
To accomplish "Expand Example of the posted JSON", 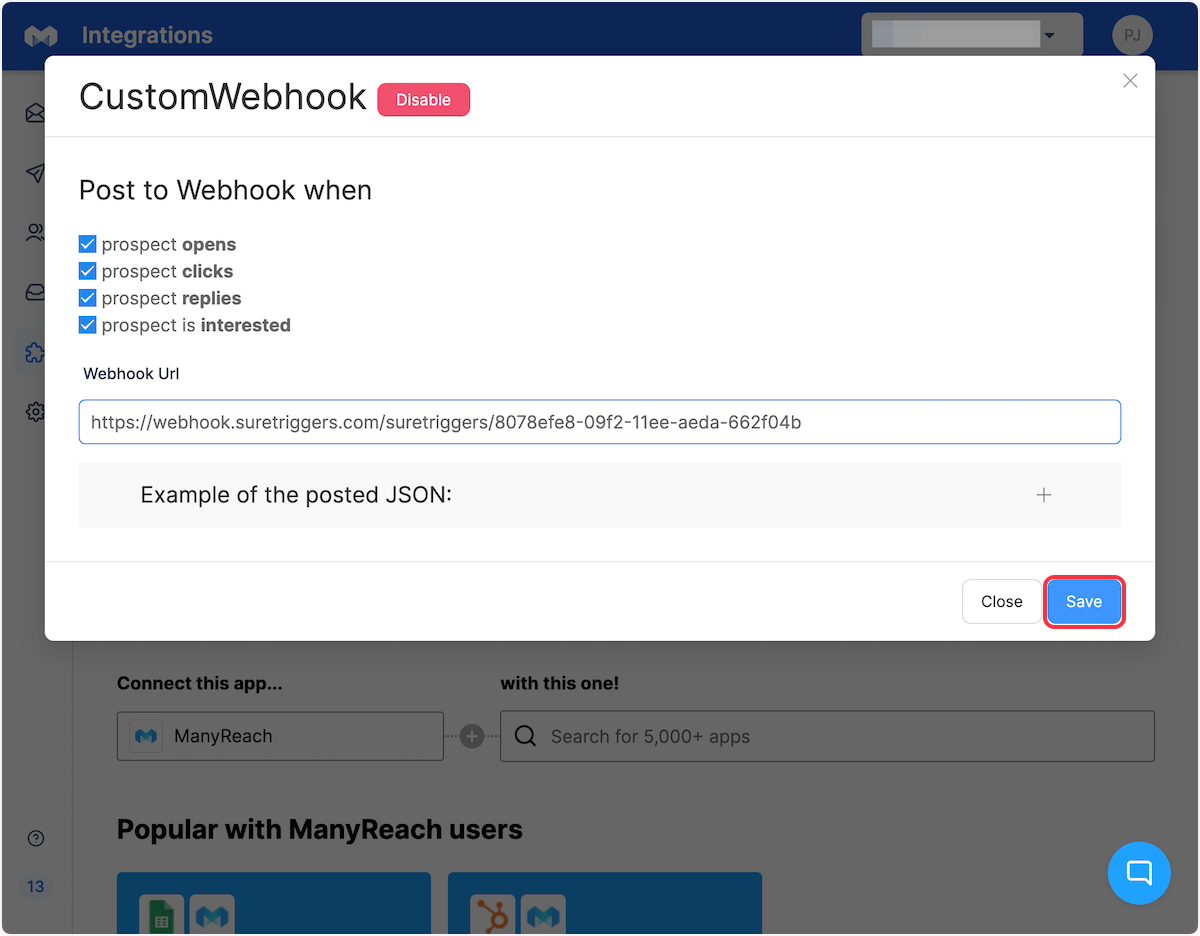I will 600,495.
